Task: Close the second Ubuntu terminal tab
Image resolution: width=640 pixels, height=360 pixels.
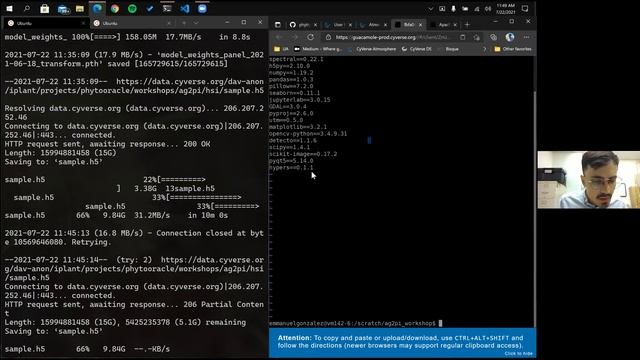Action: click(169, 23)
